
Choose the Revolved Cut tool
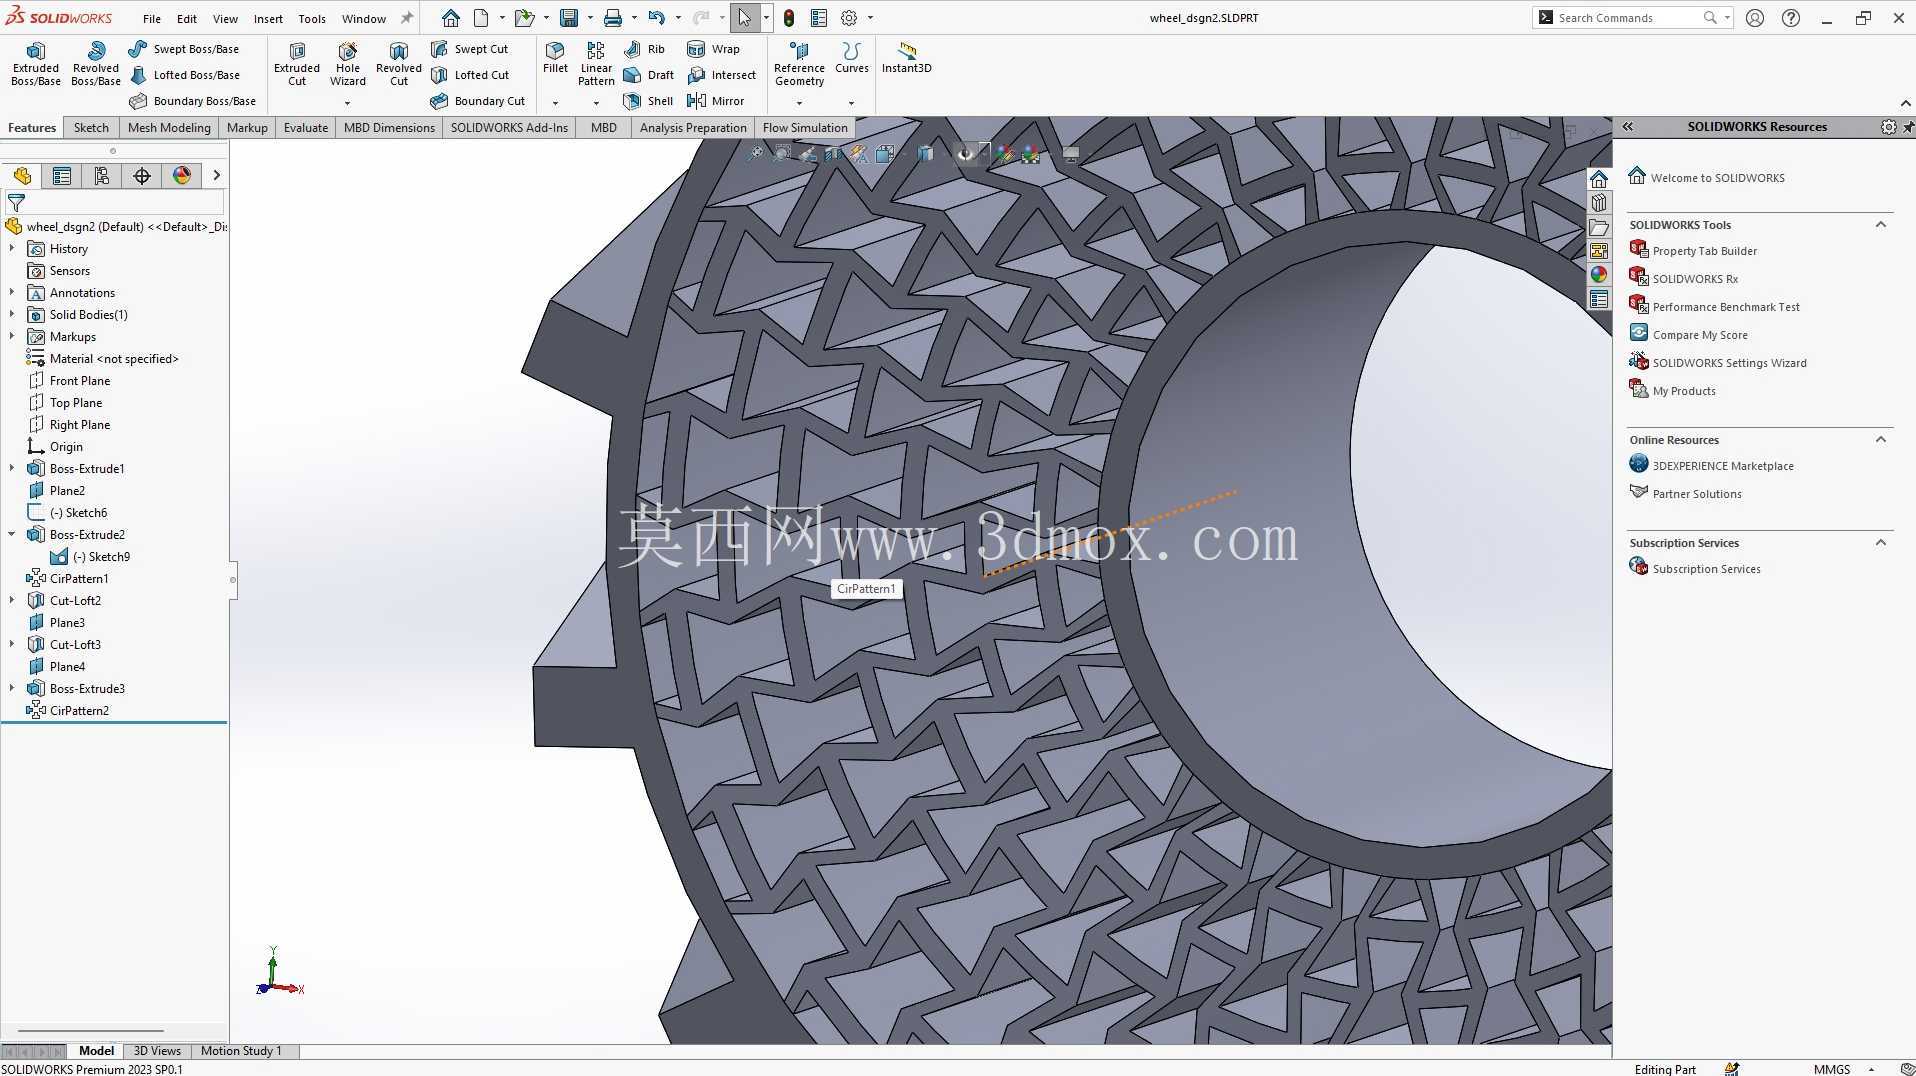399,64
